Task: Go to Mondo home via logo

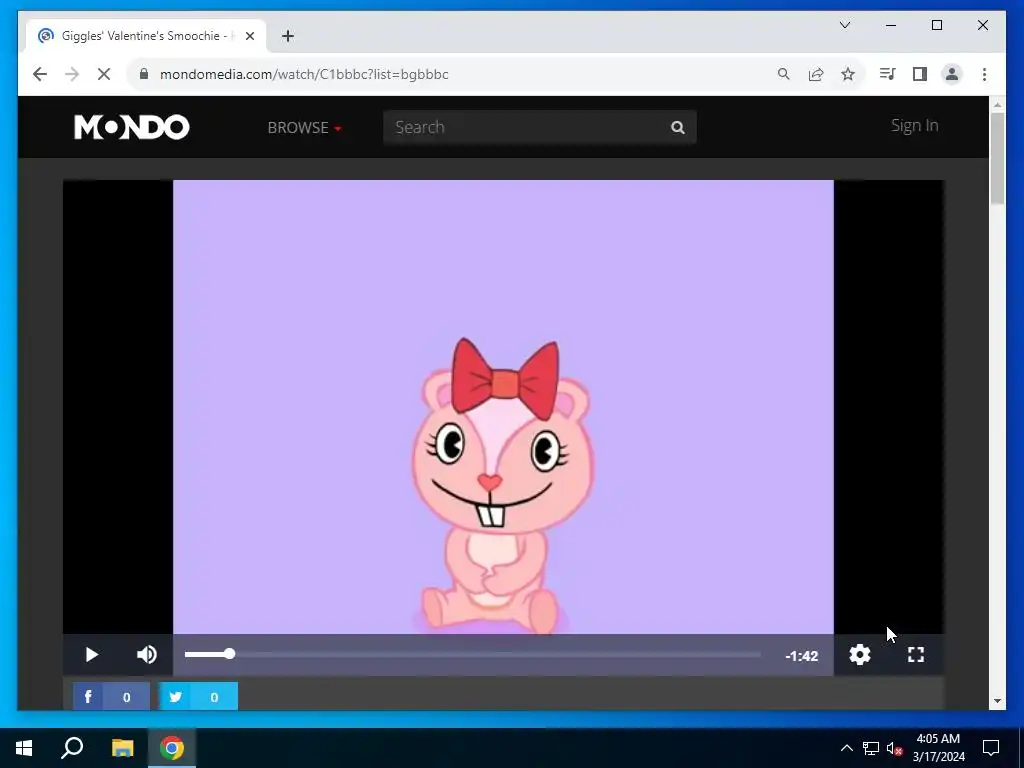Action: tap(131, 127)
